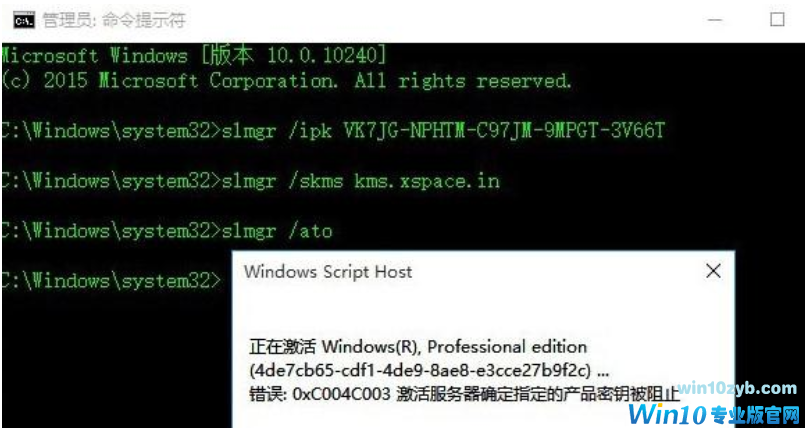The height and width of the screenshot is (428, 805).
Task: Click the kms.xspace.in server address
Action: tap(427, 181)
